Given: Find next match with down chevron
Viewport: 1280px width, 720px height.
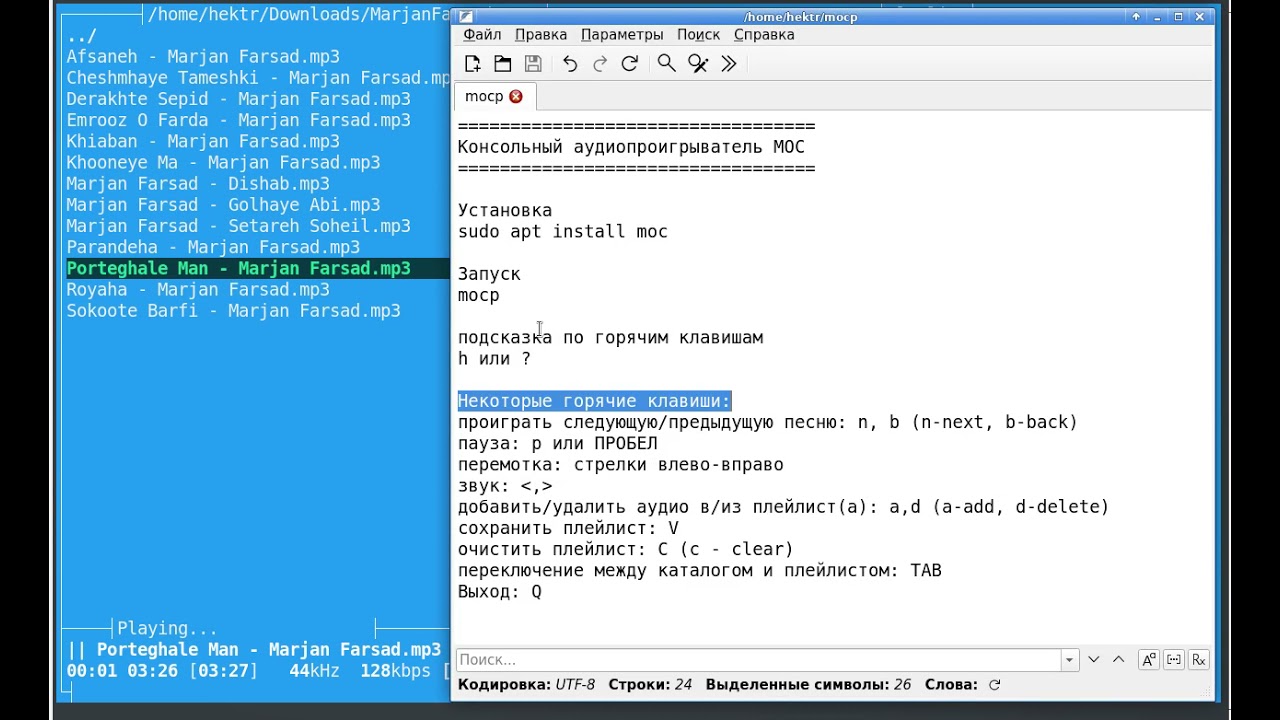Looking at the screenshot, I should point(1094,660).
